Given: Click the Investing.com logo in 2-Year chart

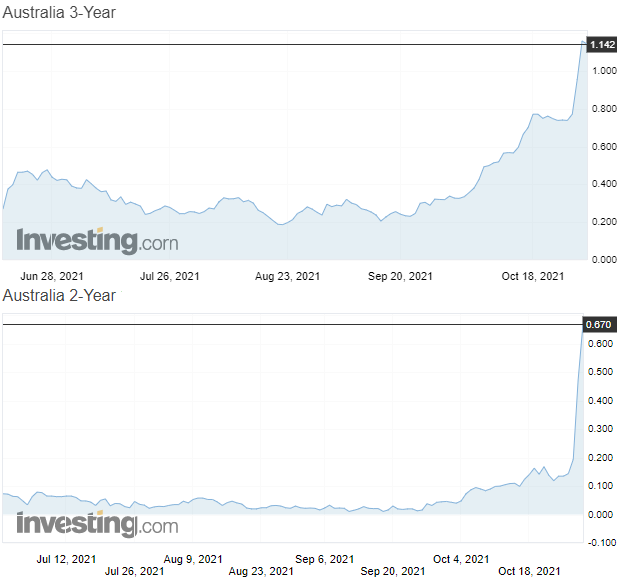Looking at the screenshot, I should click(x=96, y=524).
